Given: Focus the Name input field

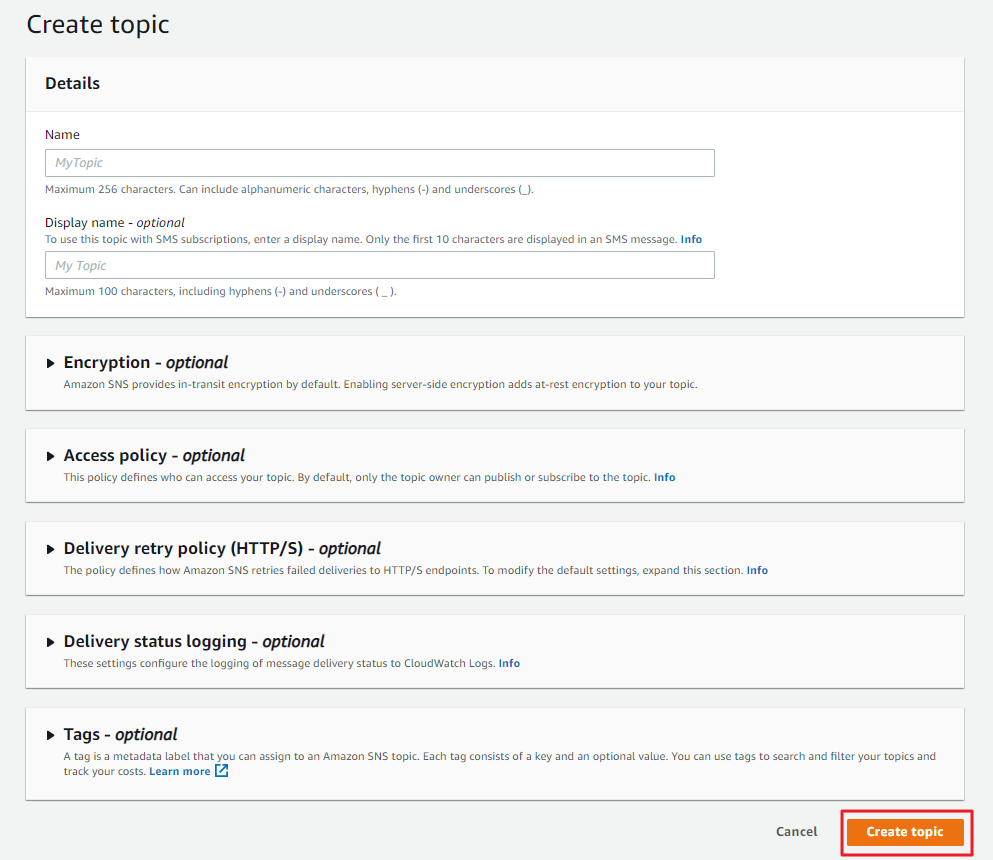Looking at the screenshot, I should [x=379, y=163].
